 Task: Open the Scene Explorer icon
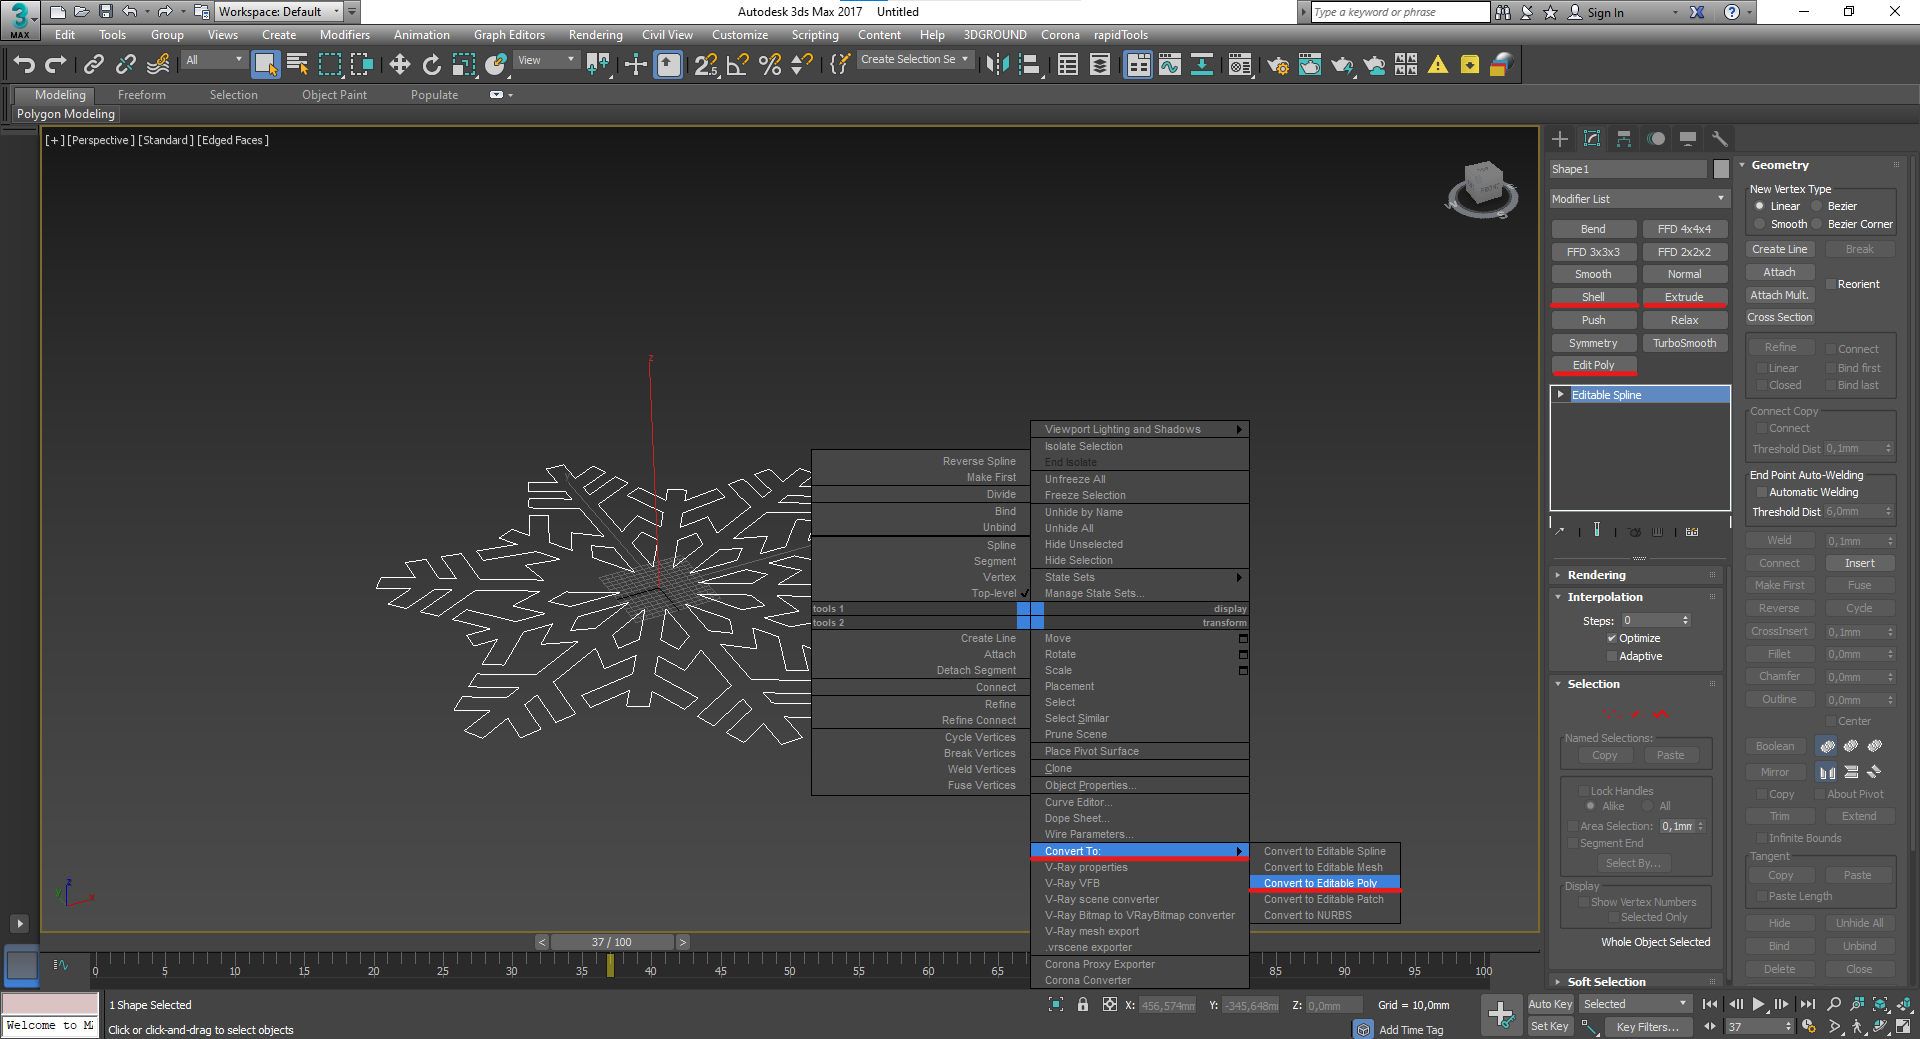click(x=1068, y=65)
